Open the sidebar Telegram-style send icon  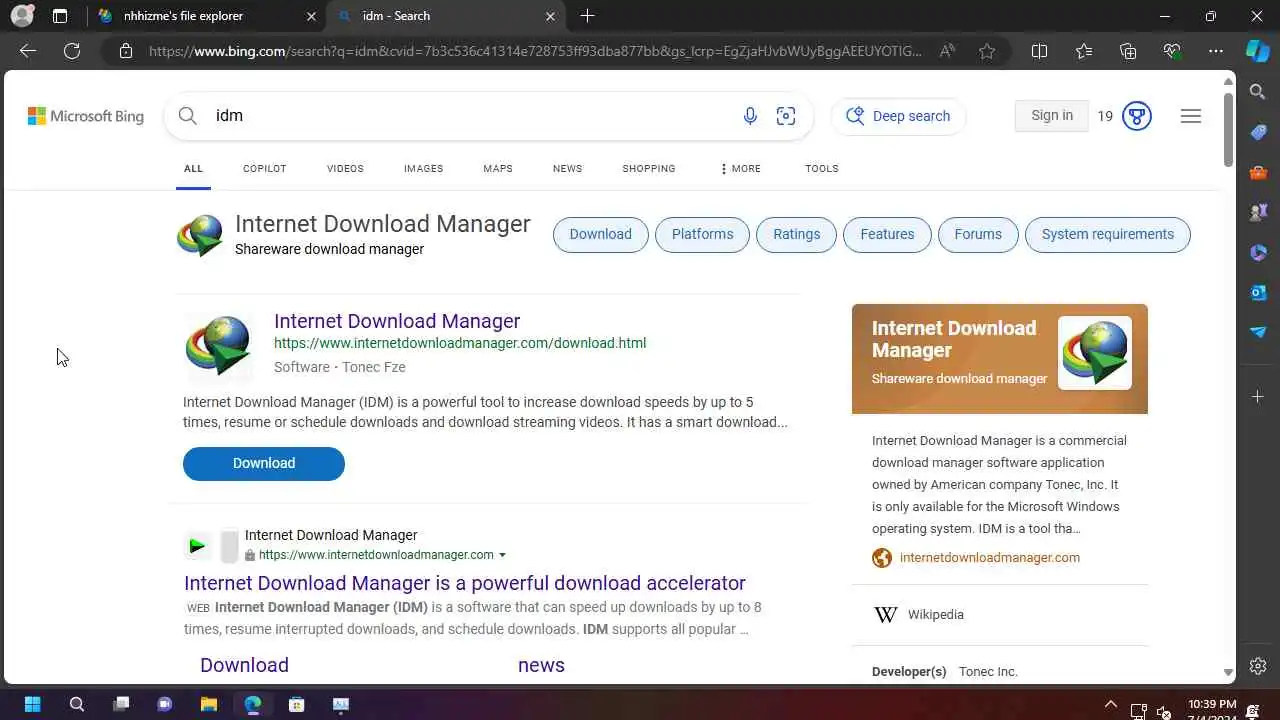(x=1258, y=332)
